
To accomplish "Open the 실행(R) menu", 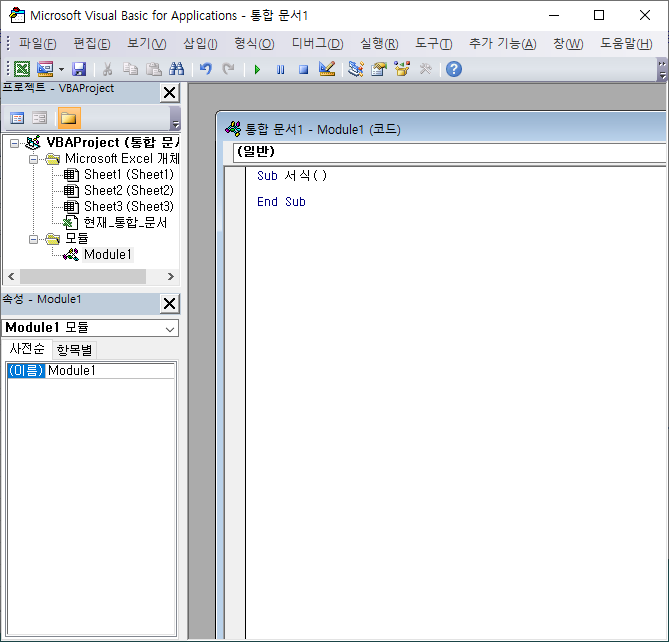I will click(379, 44).
